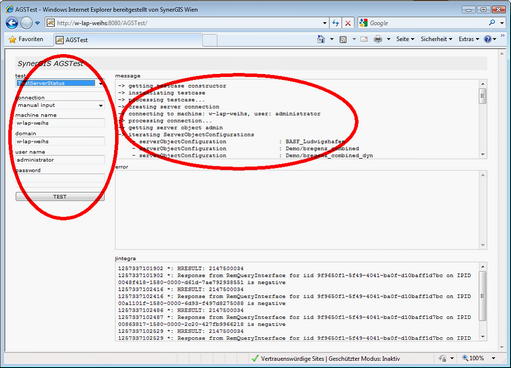Click the jintegra log scrollbar thumb
511x368 pixels.
coord(482,296)
